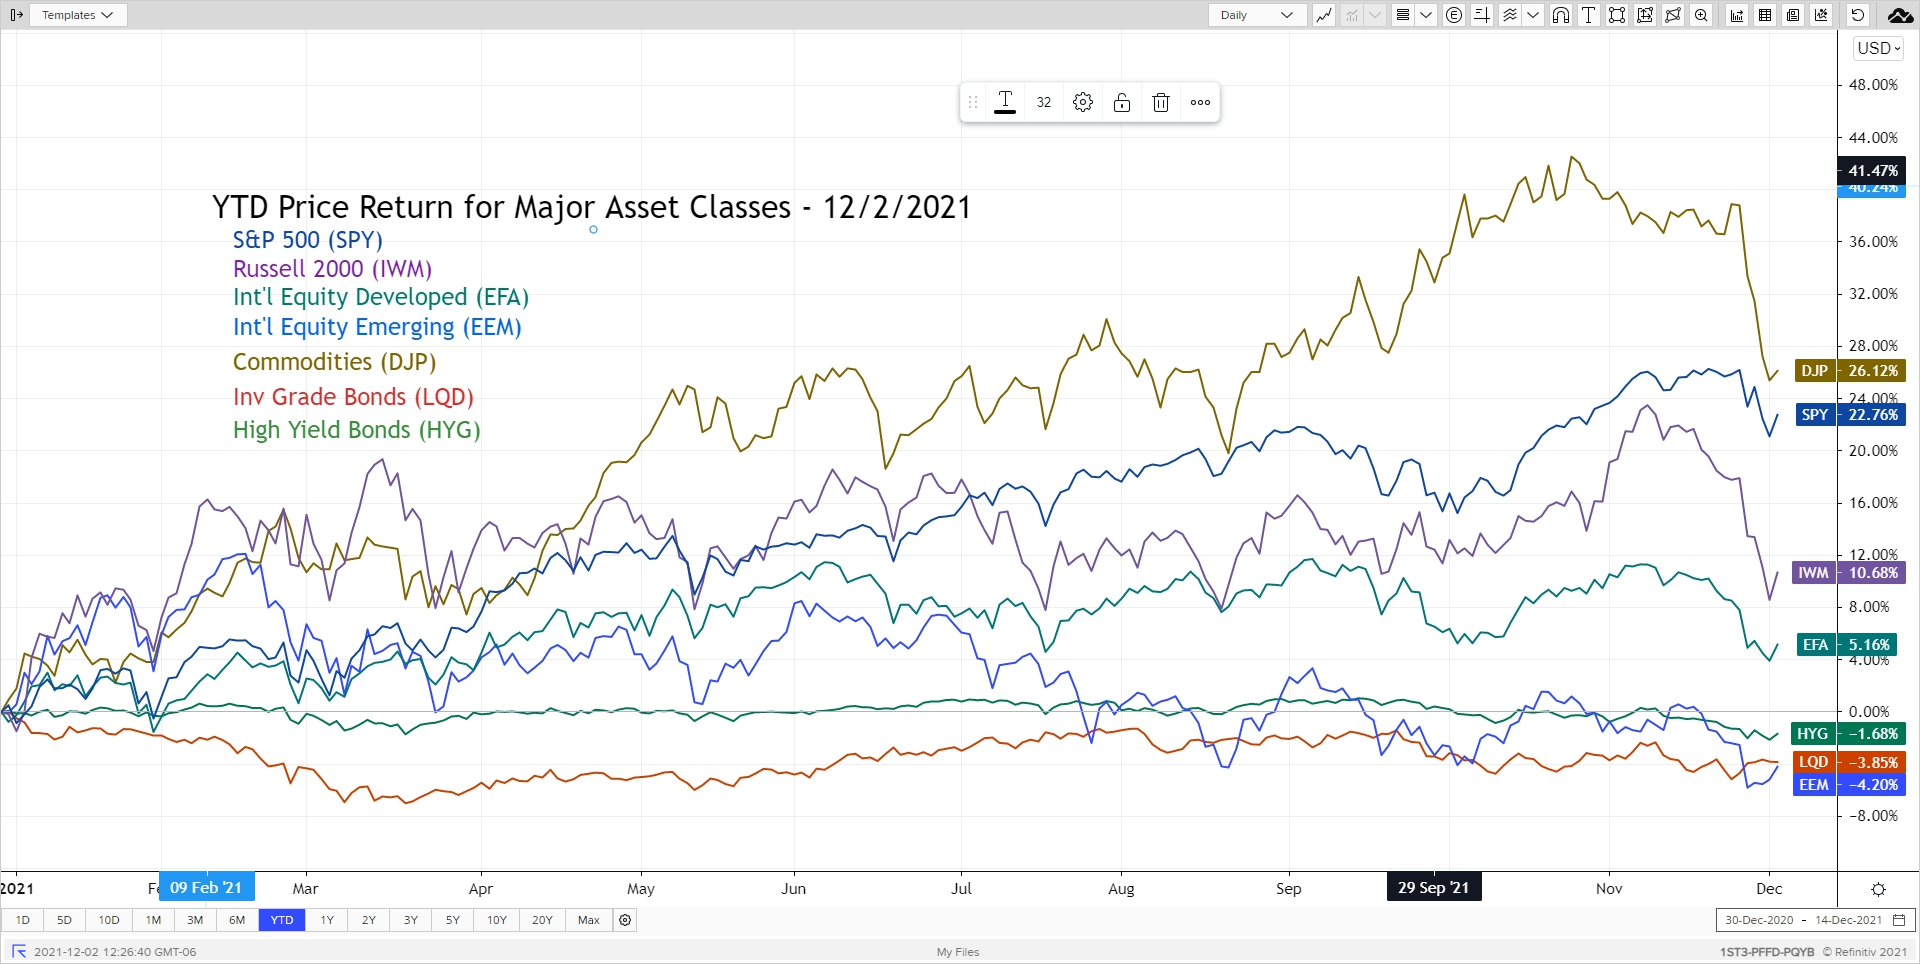Click the undo/reset arrow icon
Screen dimensions: 1920x964
coord(1857,15)
